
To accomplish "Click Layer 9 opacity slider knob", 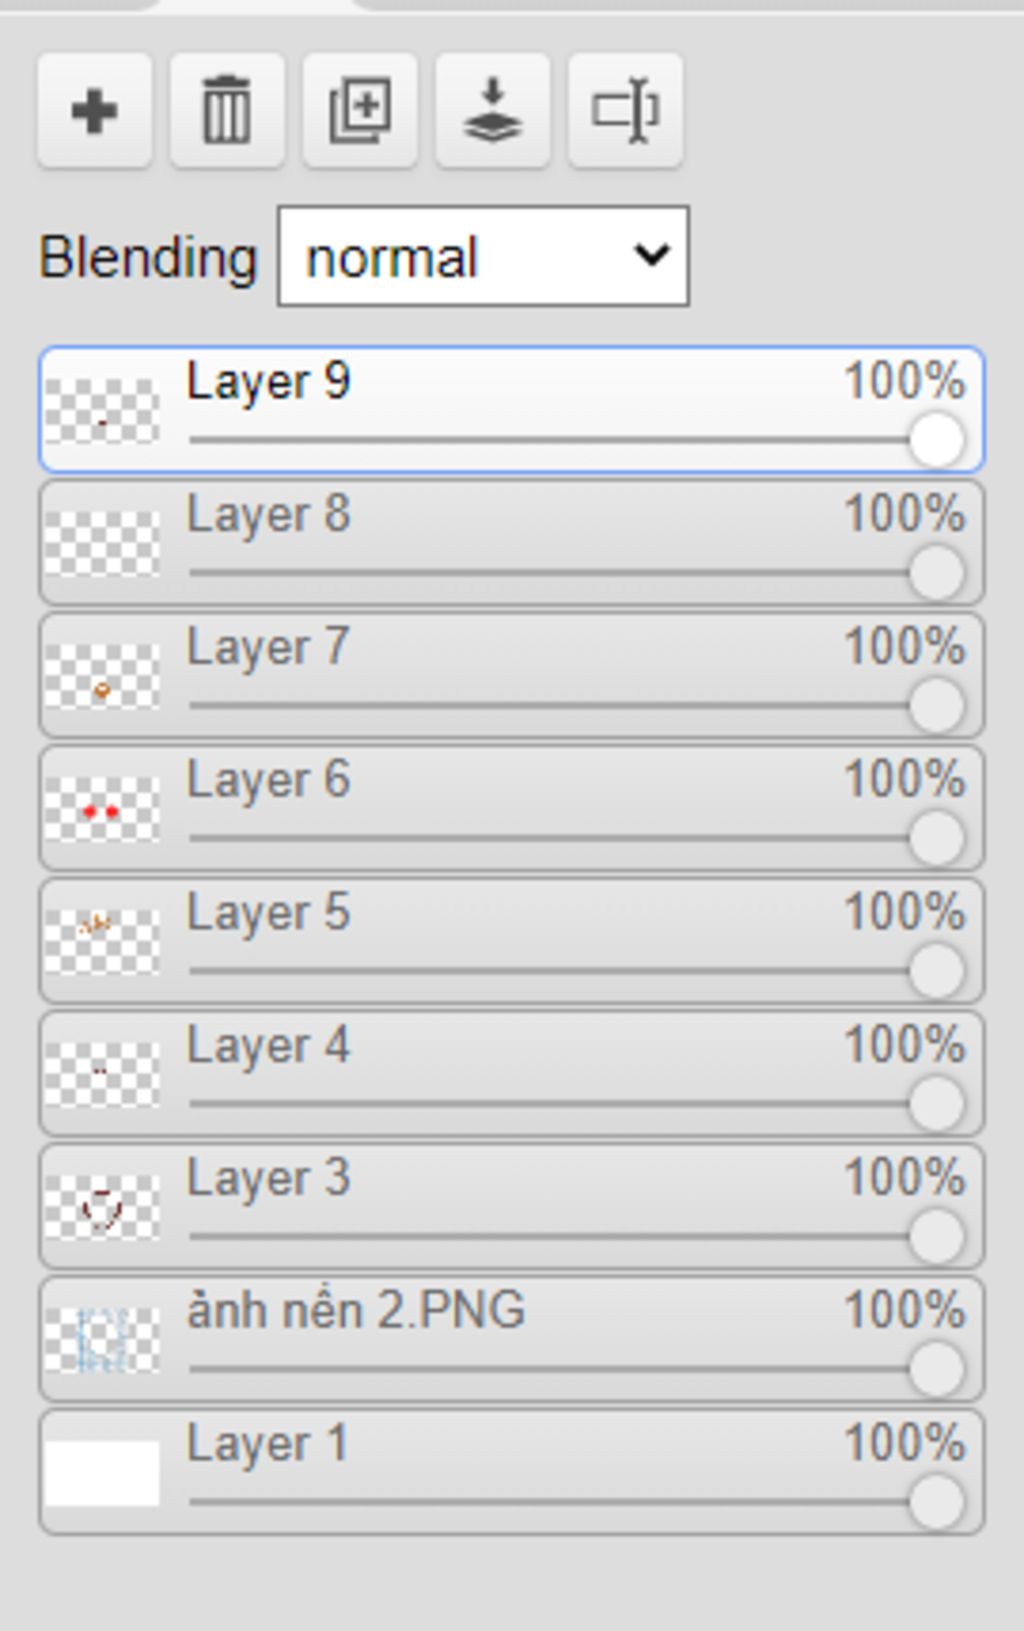I will pos(937,440).
